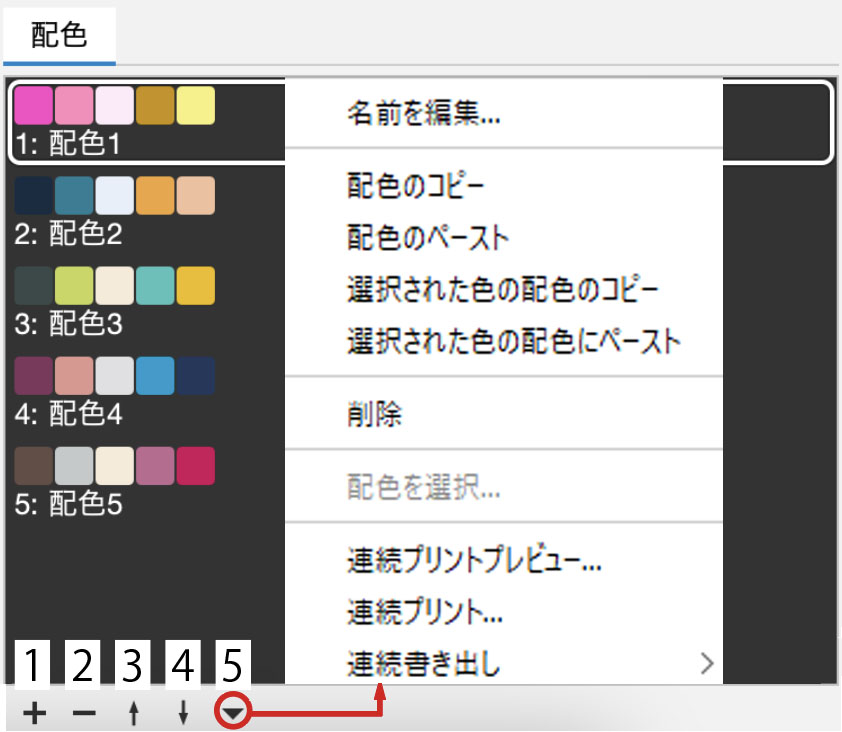842x732 pixels.
Task: Click 選択された色の配色にペースト
Action: [514, 342]
